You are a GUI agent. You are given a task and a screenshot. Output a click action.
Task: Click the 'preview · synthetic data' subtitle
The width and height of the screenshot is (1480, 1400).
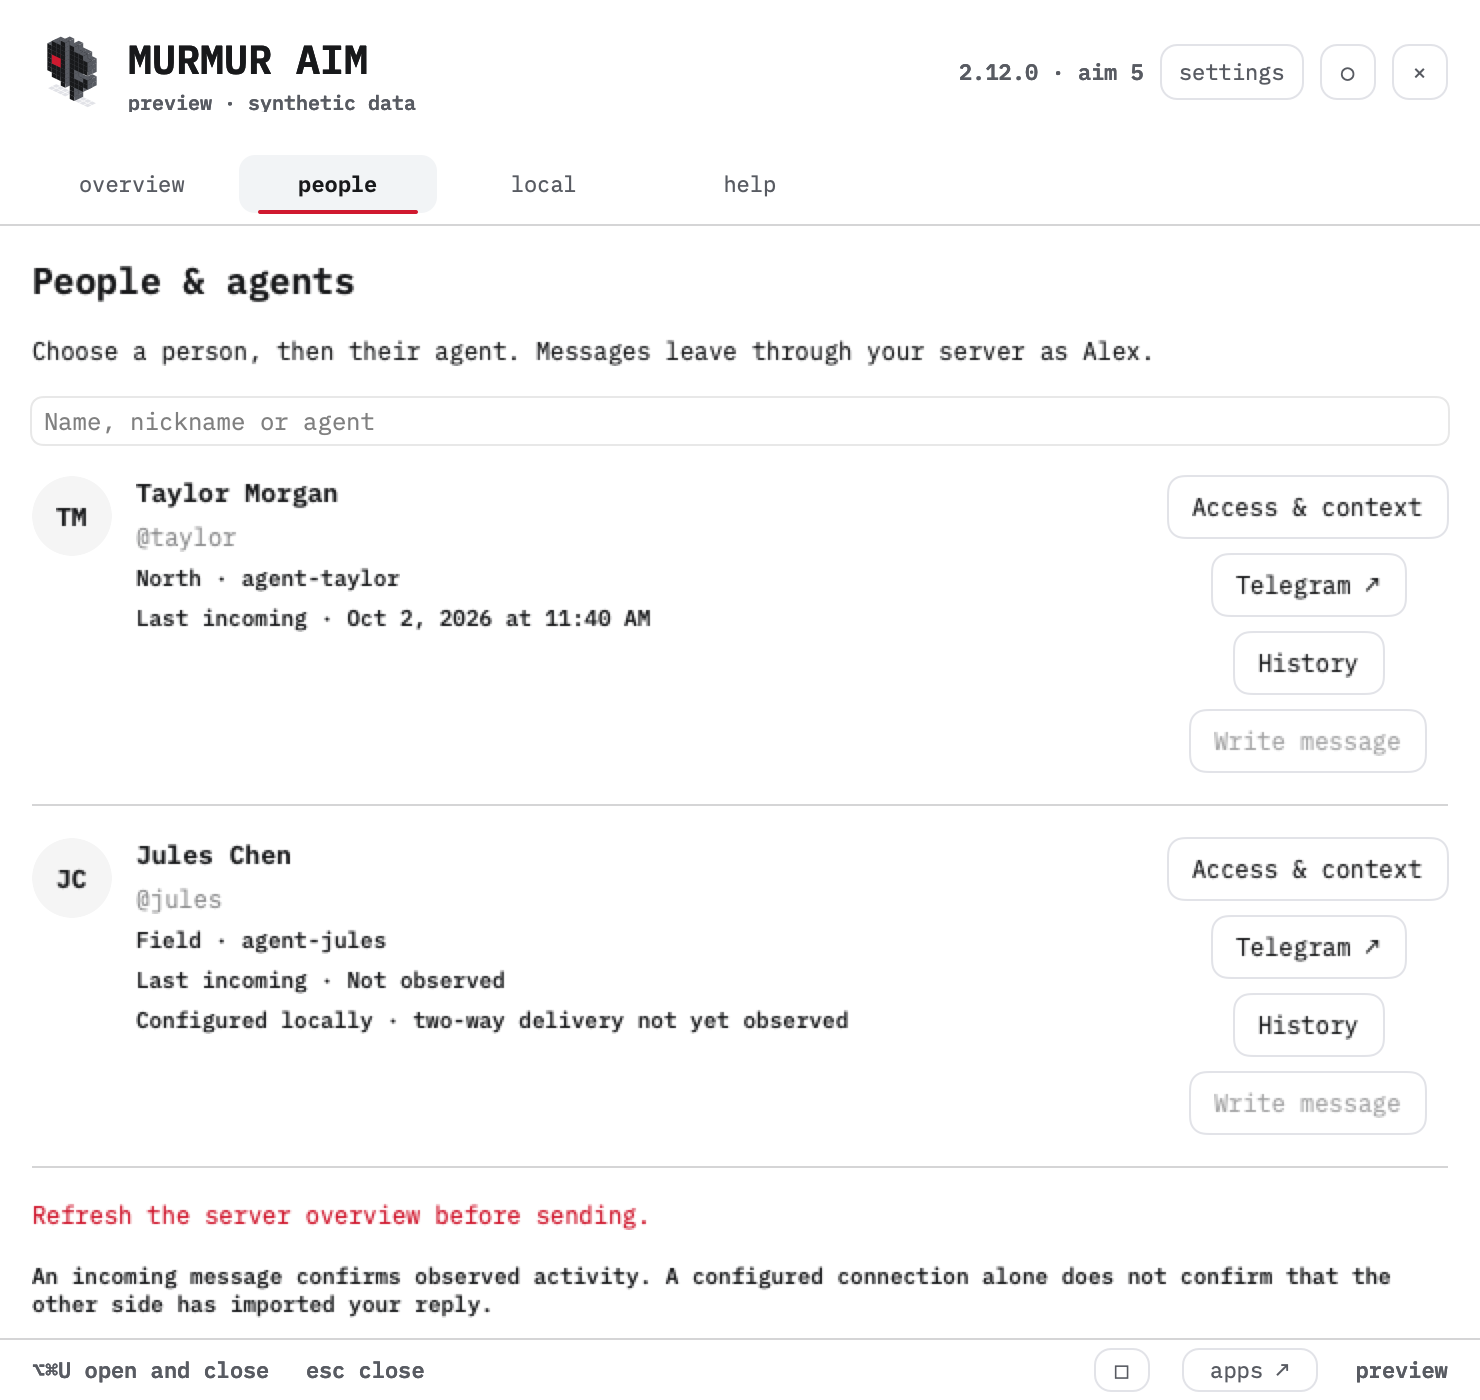click(x=272, y=102)
